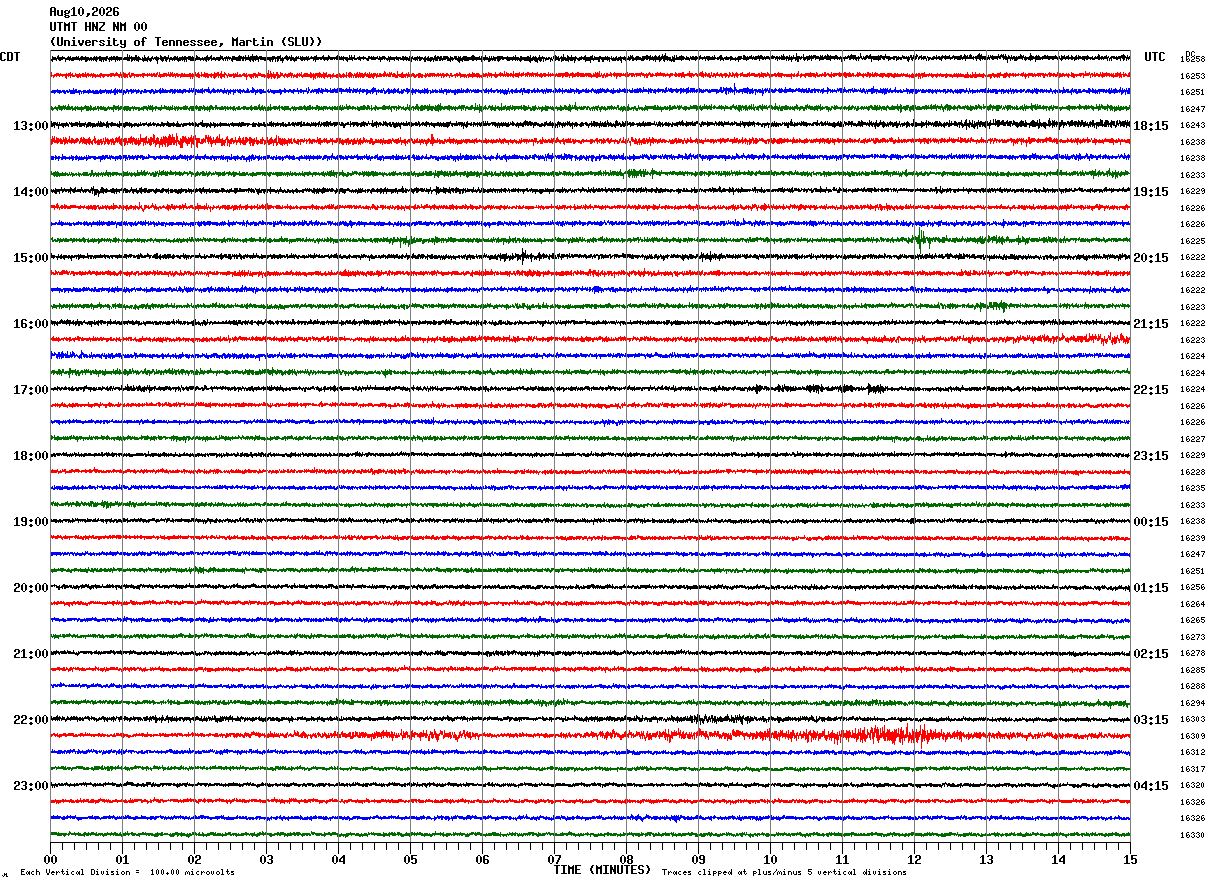Click the '01:15' UTC time label

(x=1151, y=588)
